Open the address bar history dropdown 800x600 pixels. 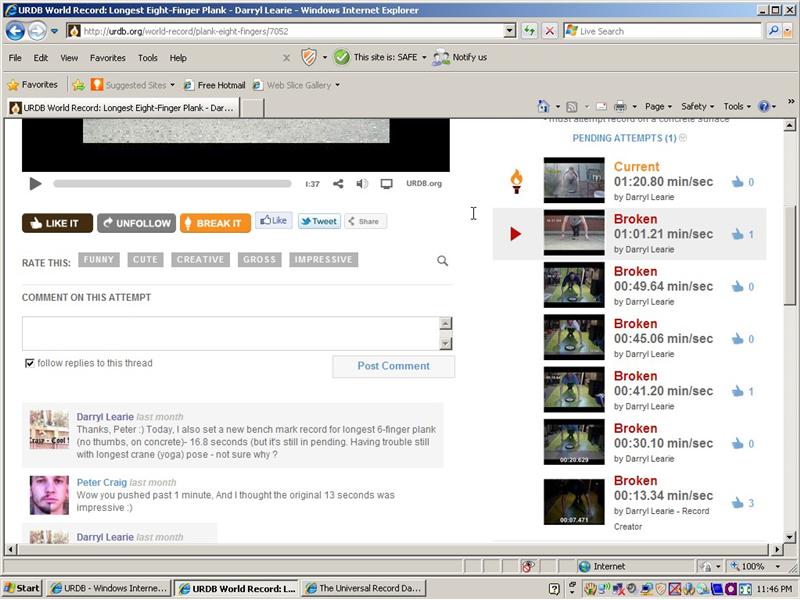tap(509, 31)
